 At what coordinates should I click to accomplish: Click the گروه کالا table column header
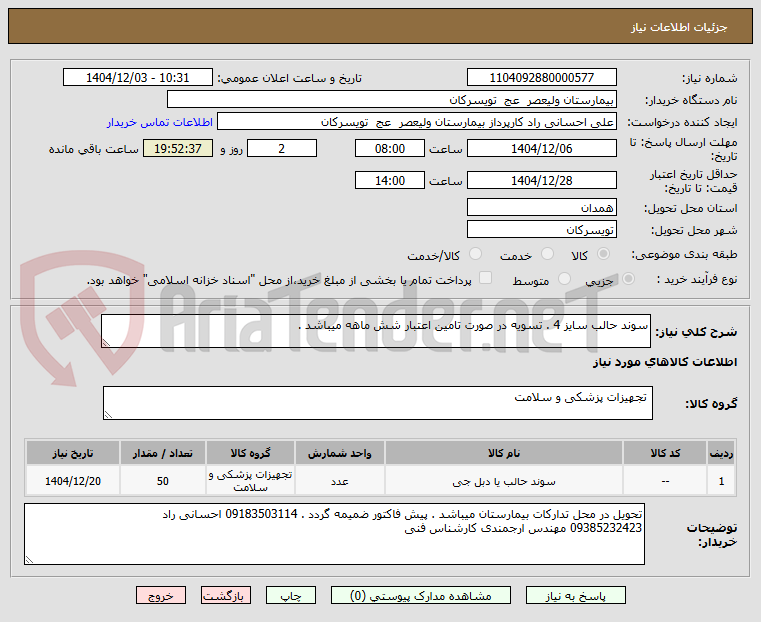[250, 453]
